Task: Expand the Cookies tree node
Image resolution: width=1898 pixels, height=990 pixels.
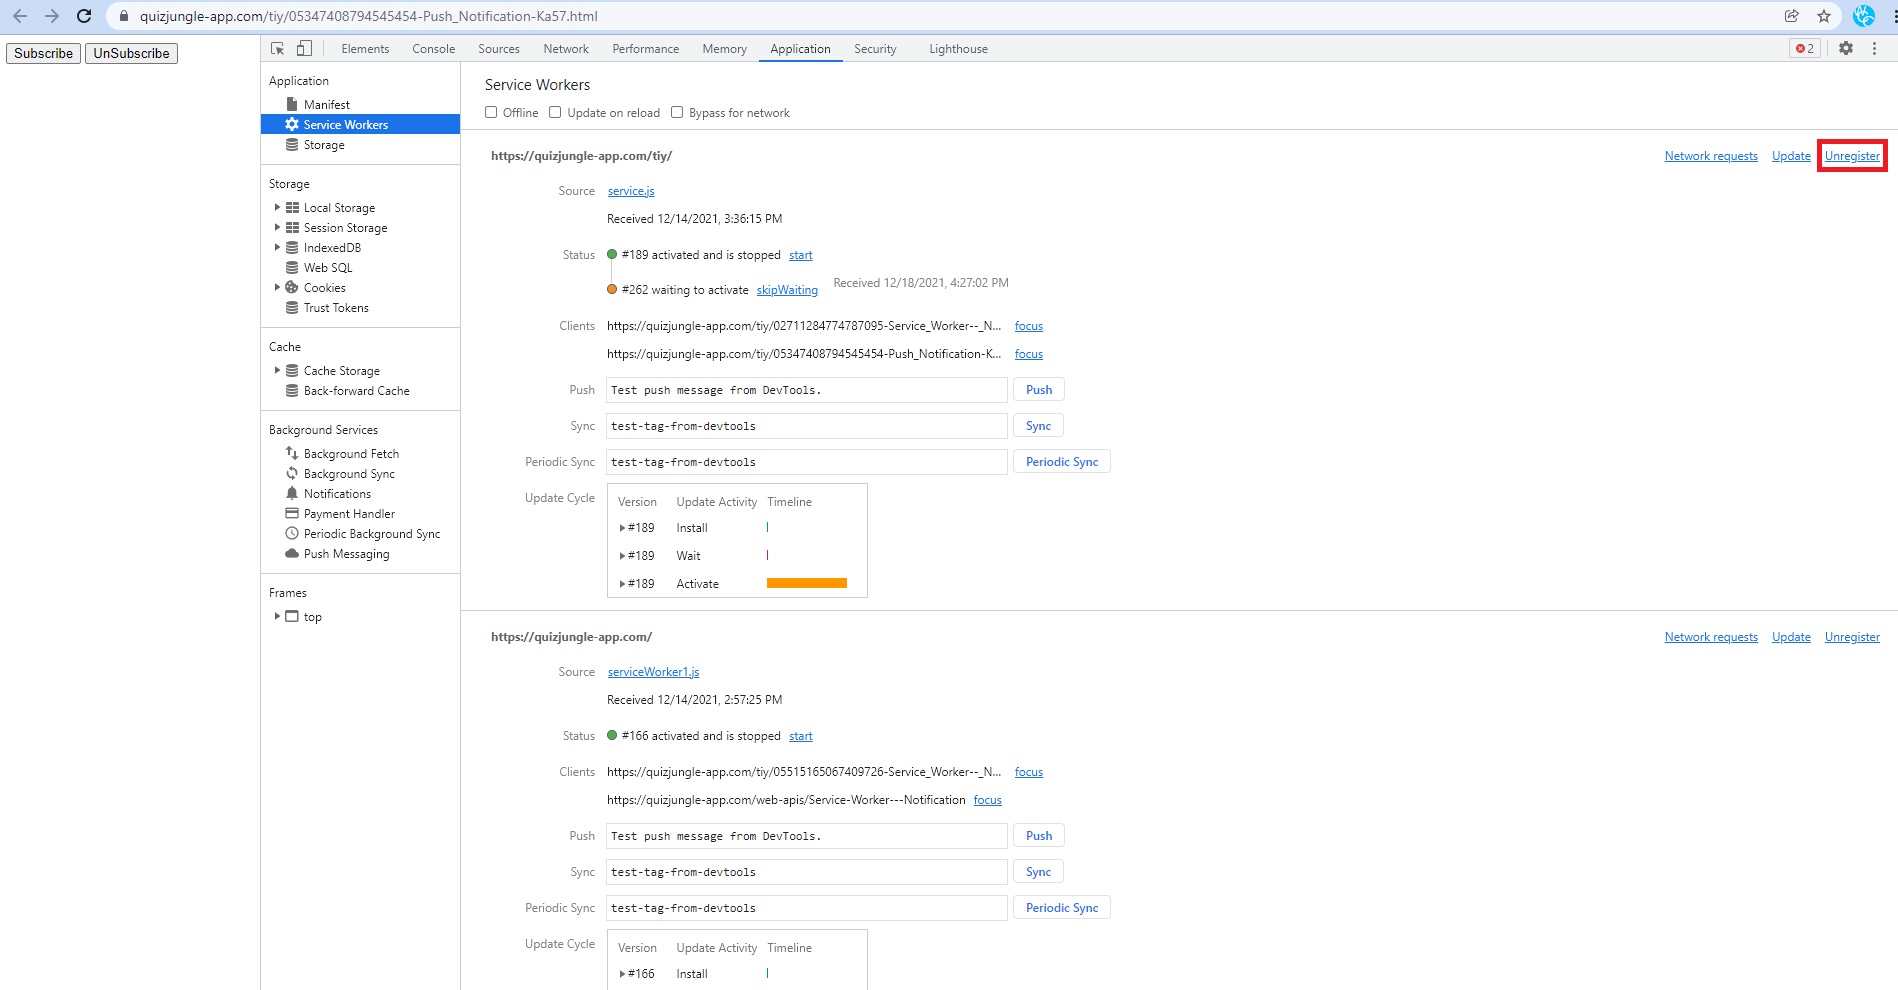Action: click(x=277, y=287)
